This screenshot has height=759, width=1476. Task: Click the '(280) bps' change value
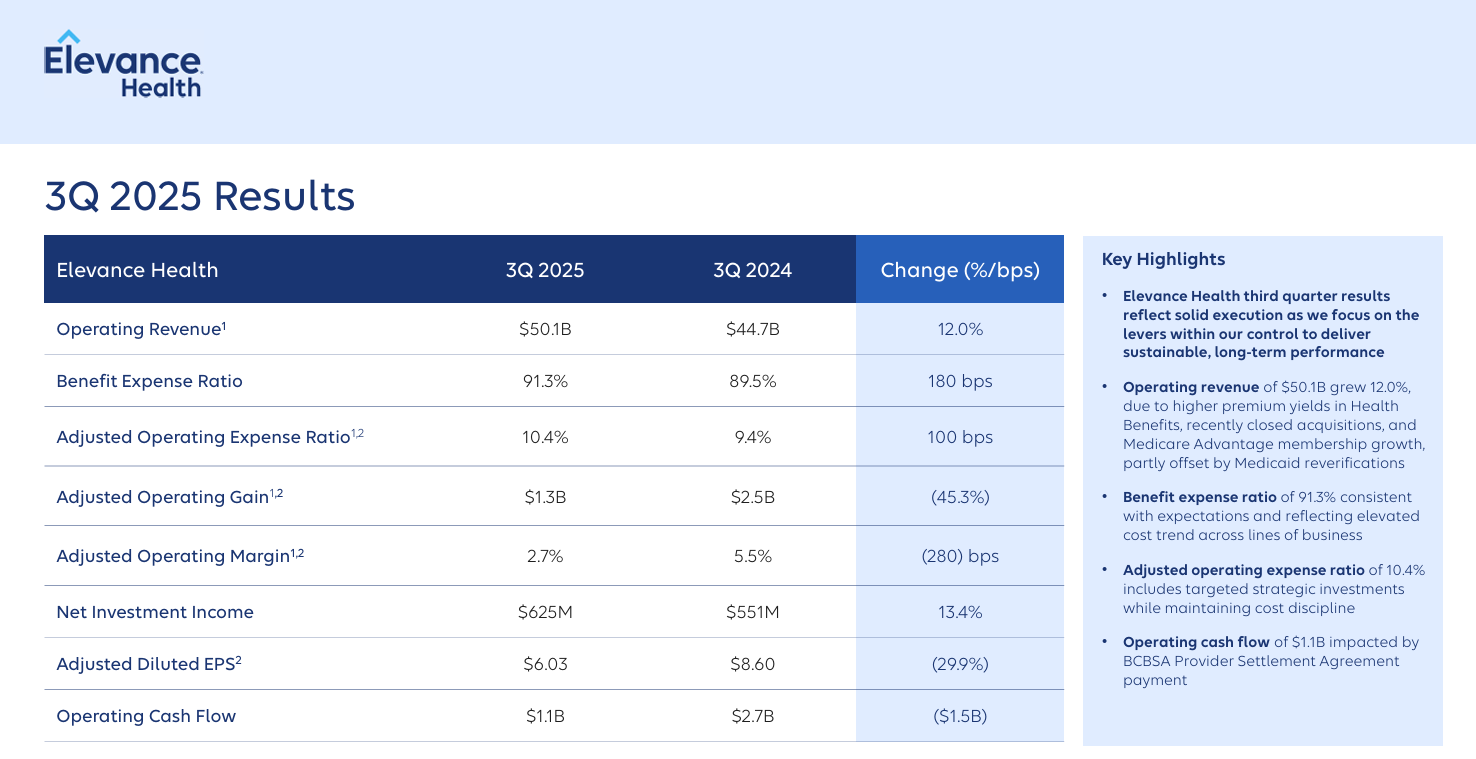point(960,556)
